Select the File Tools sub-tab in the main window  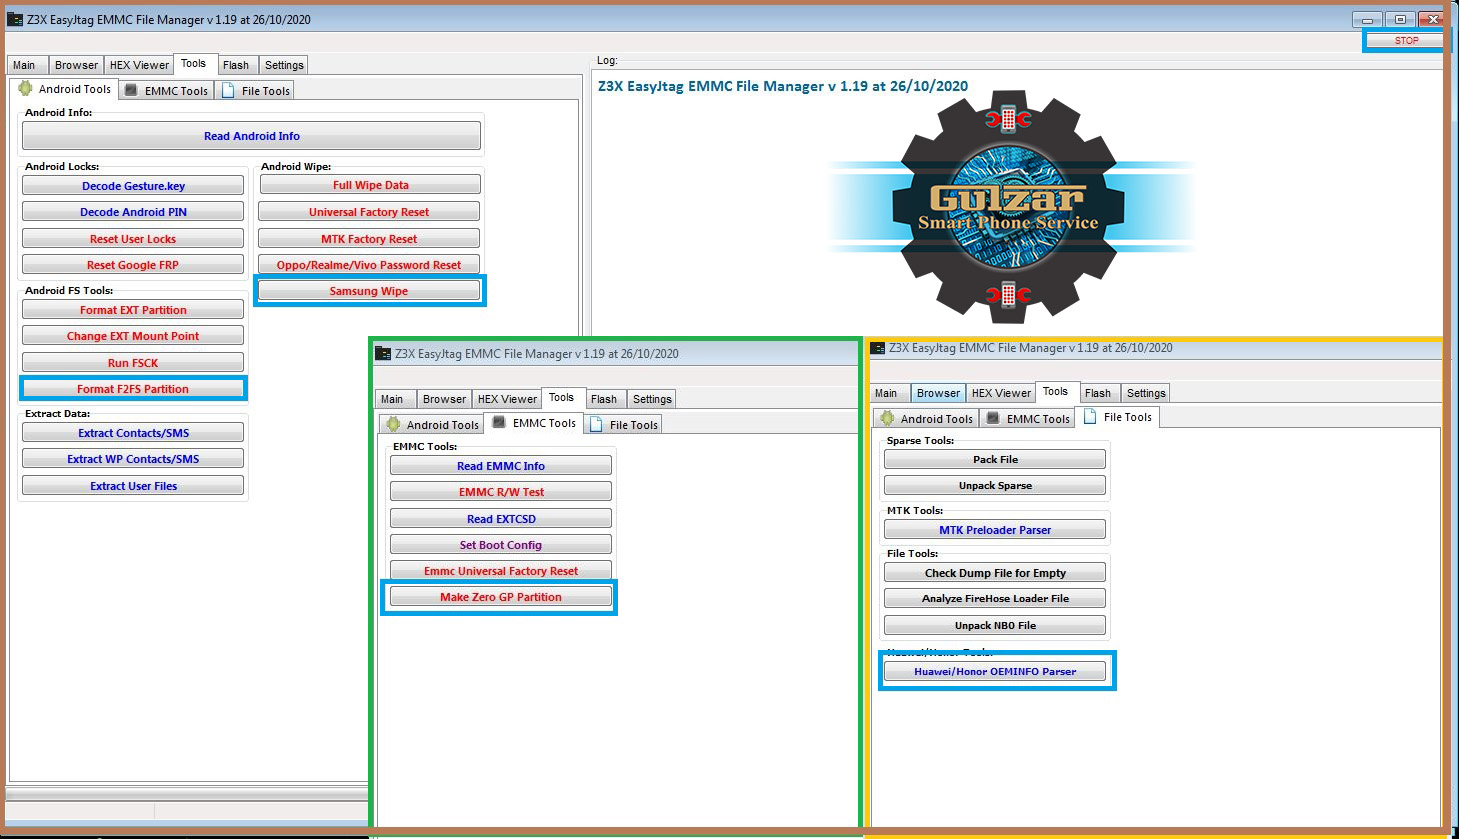coord(256,91)
